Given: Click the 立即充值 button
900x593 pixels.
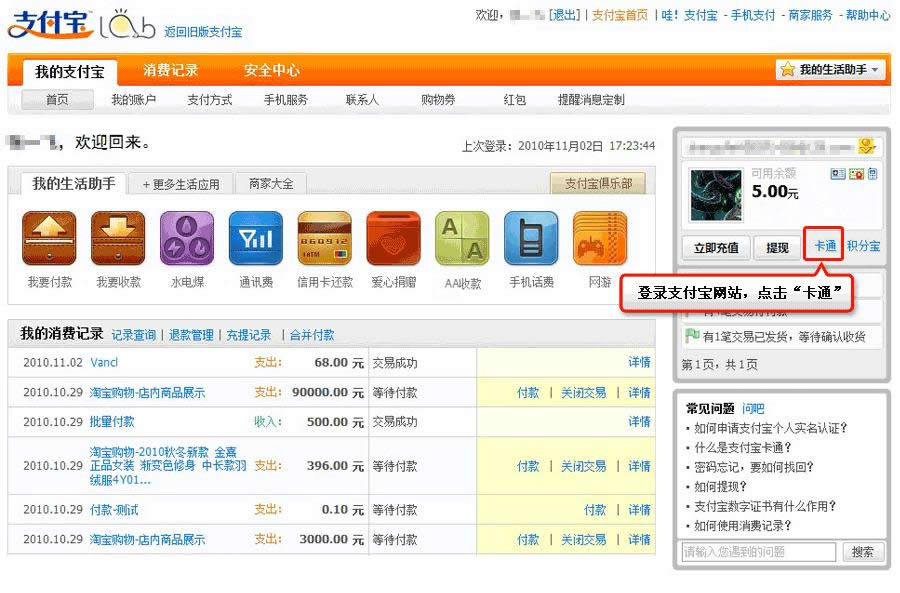Looking at the screenshot, I should pyautogui.click(x=716, y=248).
